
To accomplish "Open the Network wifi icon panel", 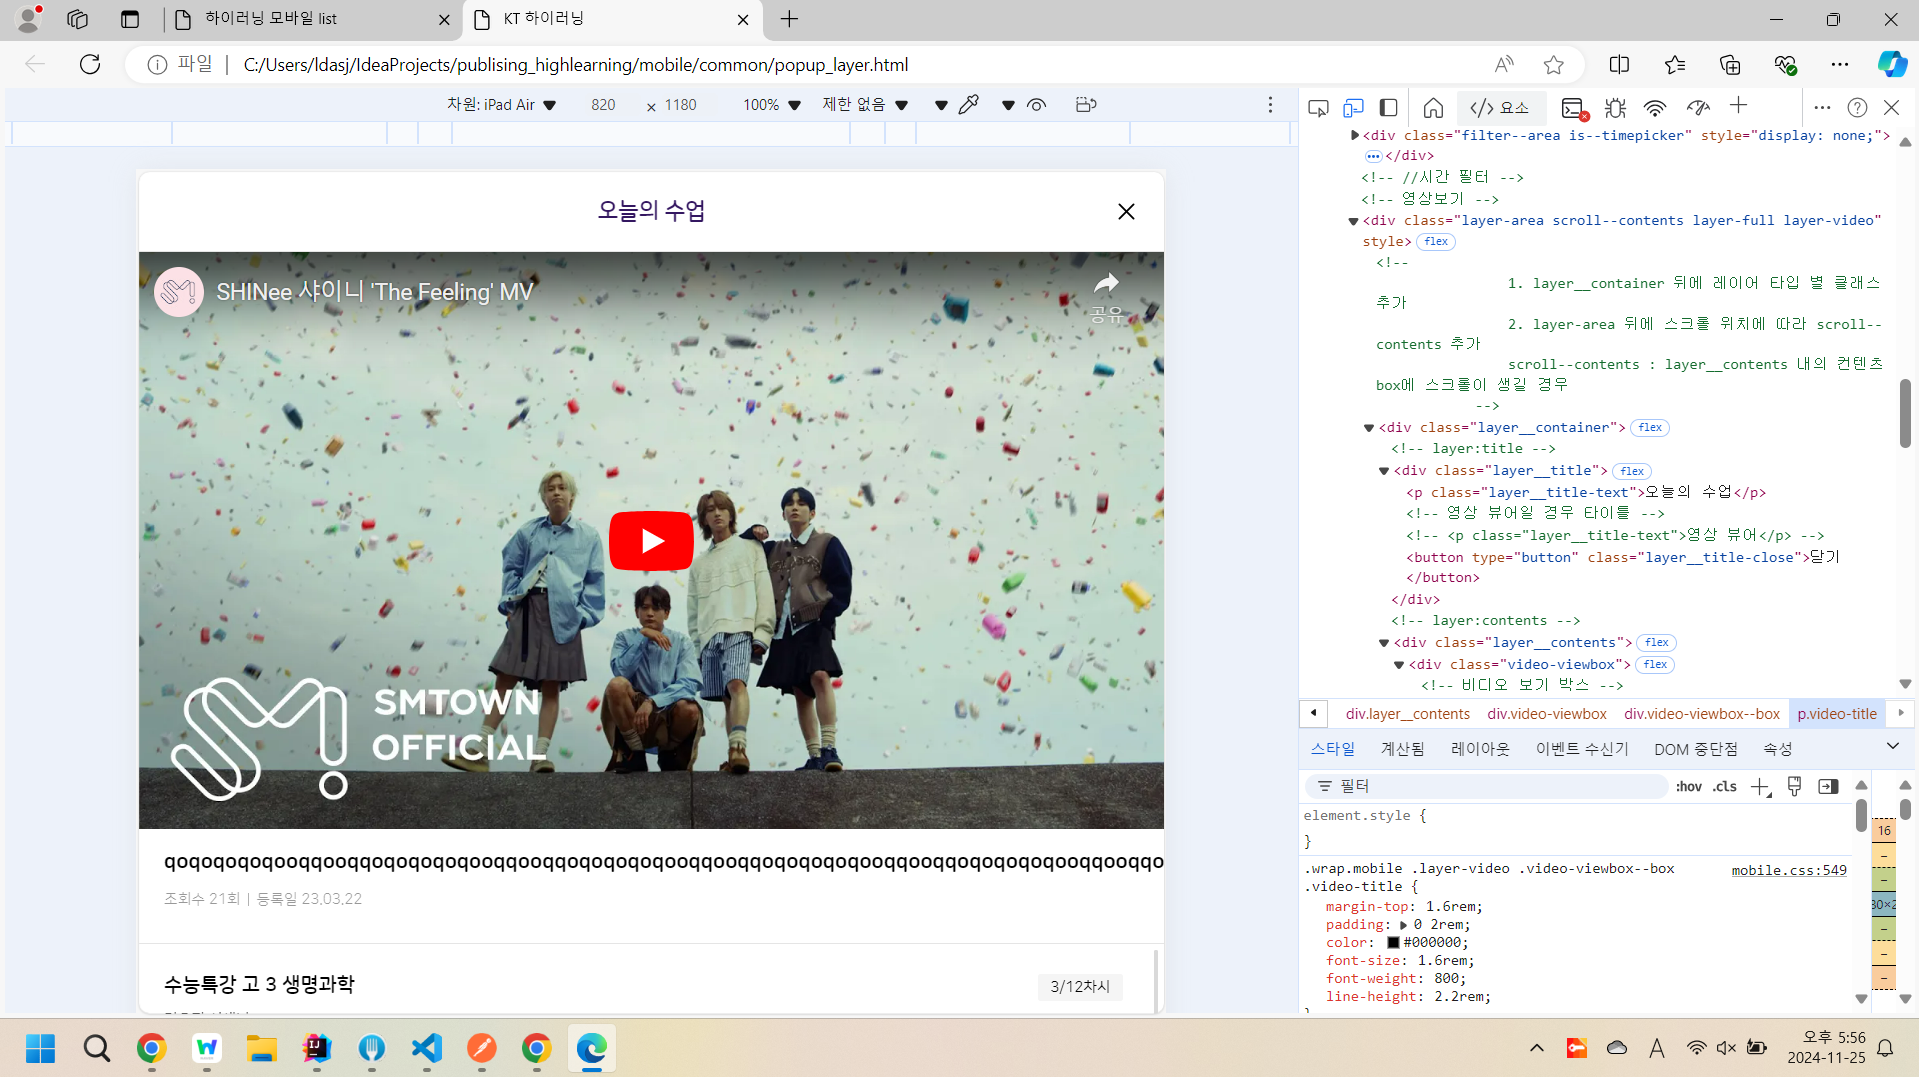I will 1655,107.
